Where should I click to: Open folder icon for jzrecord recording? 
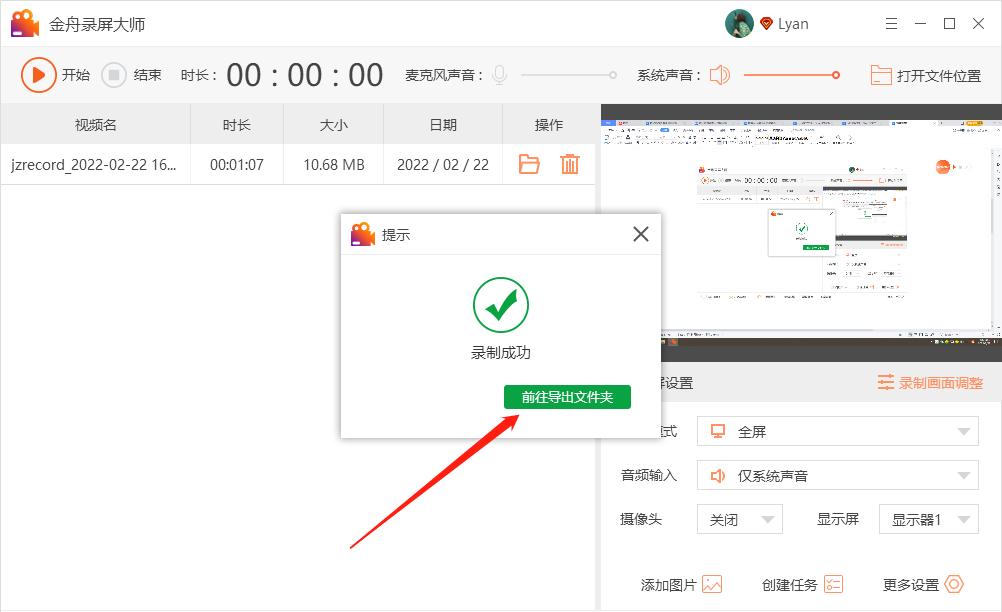[x=528, y=164]
